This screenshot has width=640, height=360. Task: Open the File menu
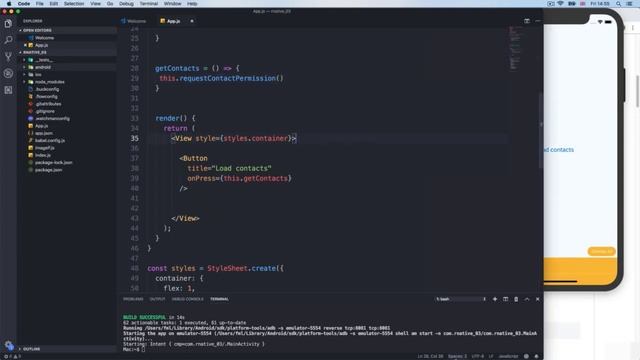click(40, 4)
